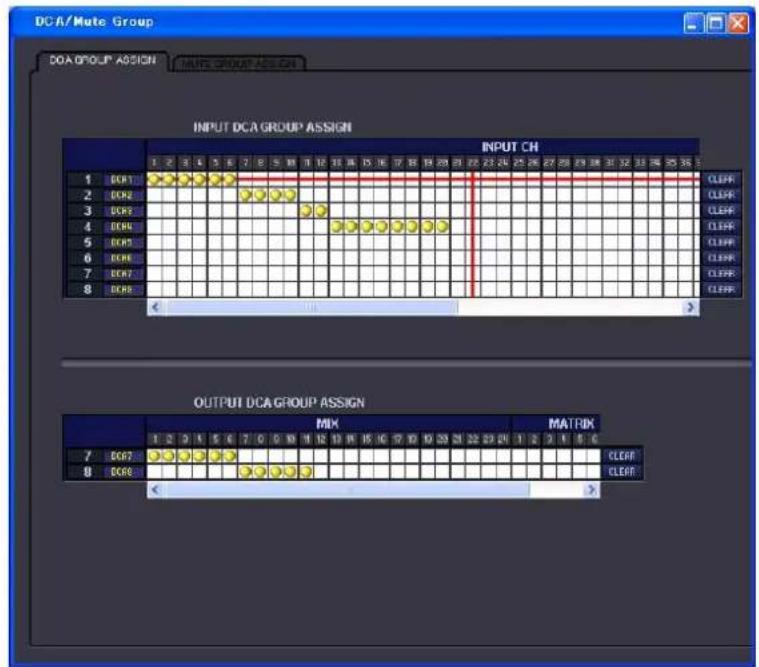Clear DCA1 input assignments
759x667 pixels.
click(x=721, y=180)
